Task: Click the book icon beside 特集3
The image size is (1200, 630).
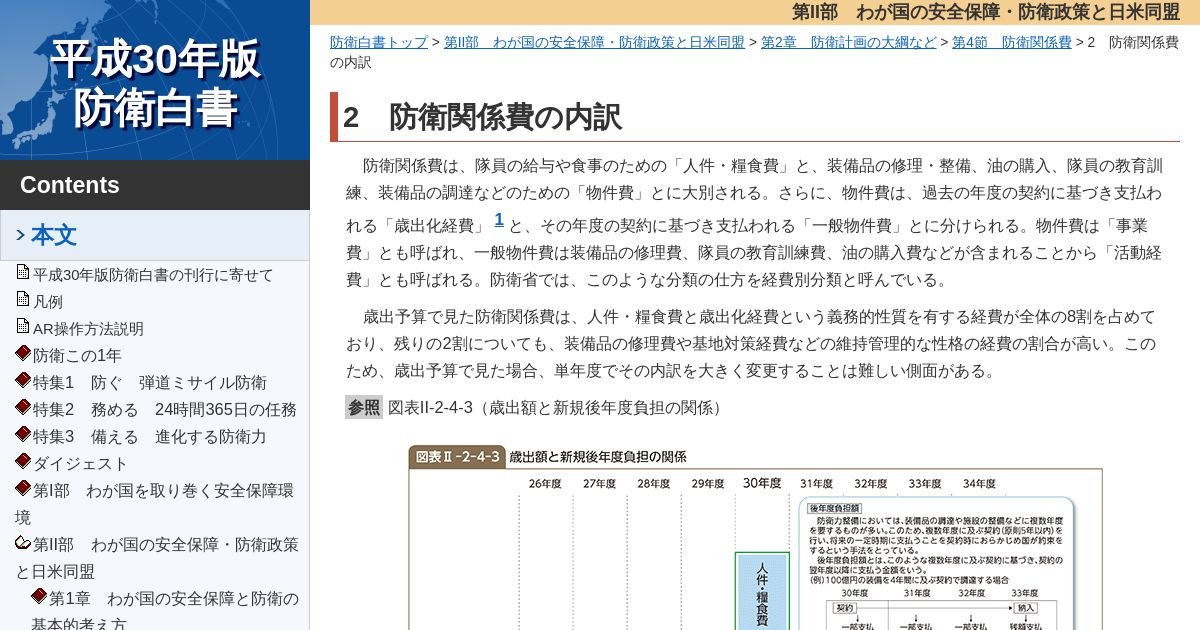Action: tap(23, 434)
